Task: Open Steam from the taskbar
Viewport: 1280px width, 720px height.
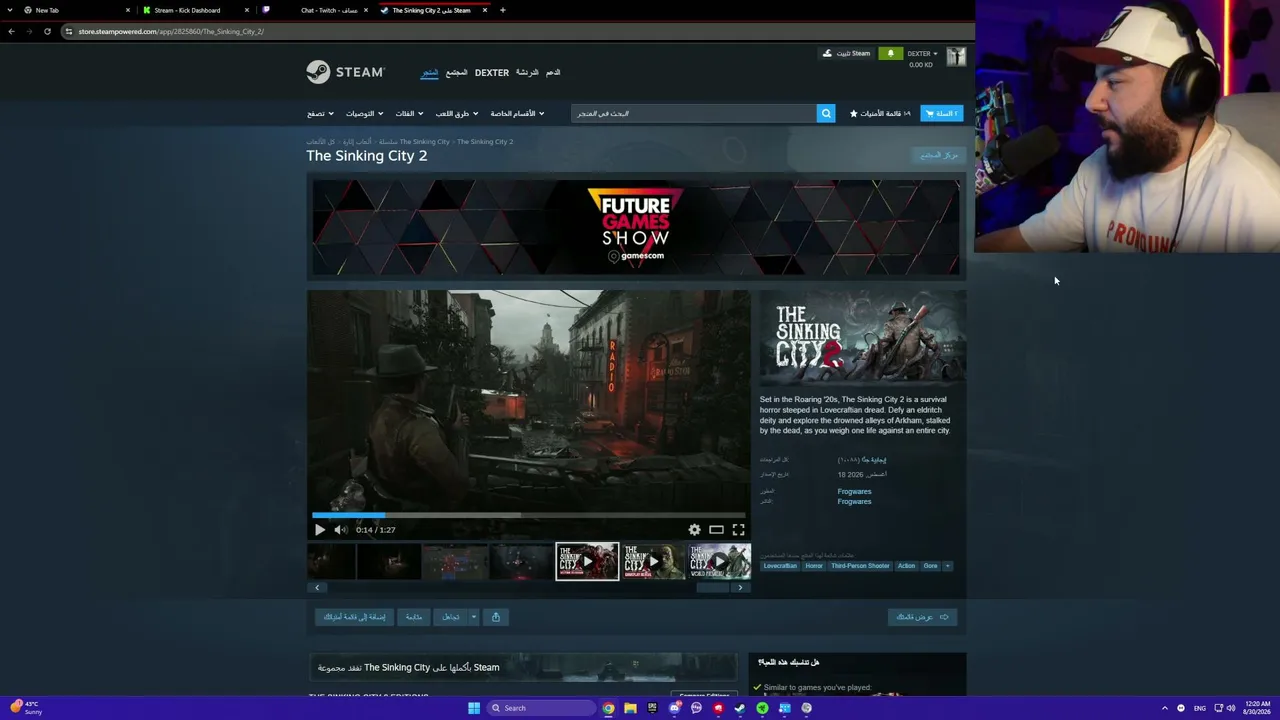Action: [x=740, y=708]
